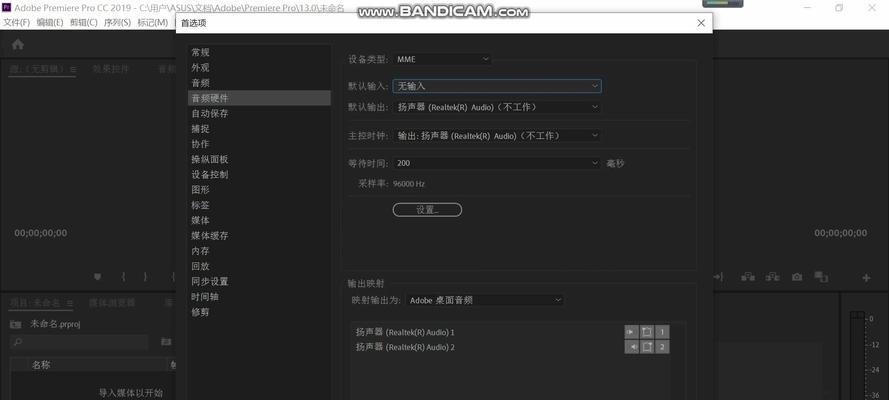Click the Extract icon in Program monitor
The width and height of the screenshot is (889, 400).
[772, 277]
